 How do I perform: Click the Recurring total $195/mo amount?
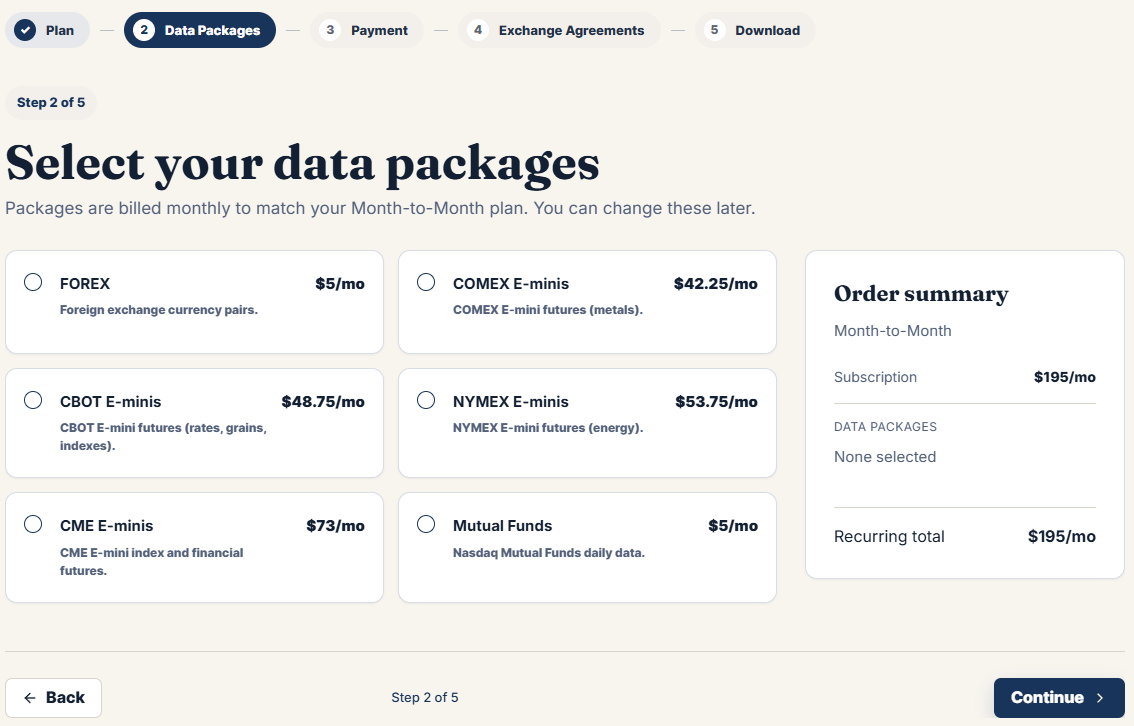pyautogui.click(x=1062, y=537)
